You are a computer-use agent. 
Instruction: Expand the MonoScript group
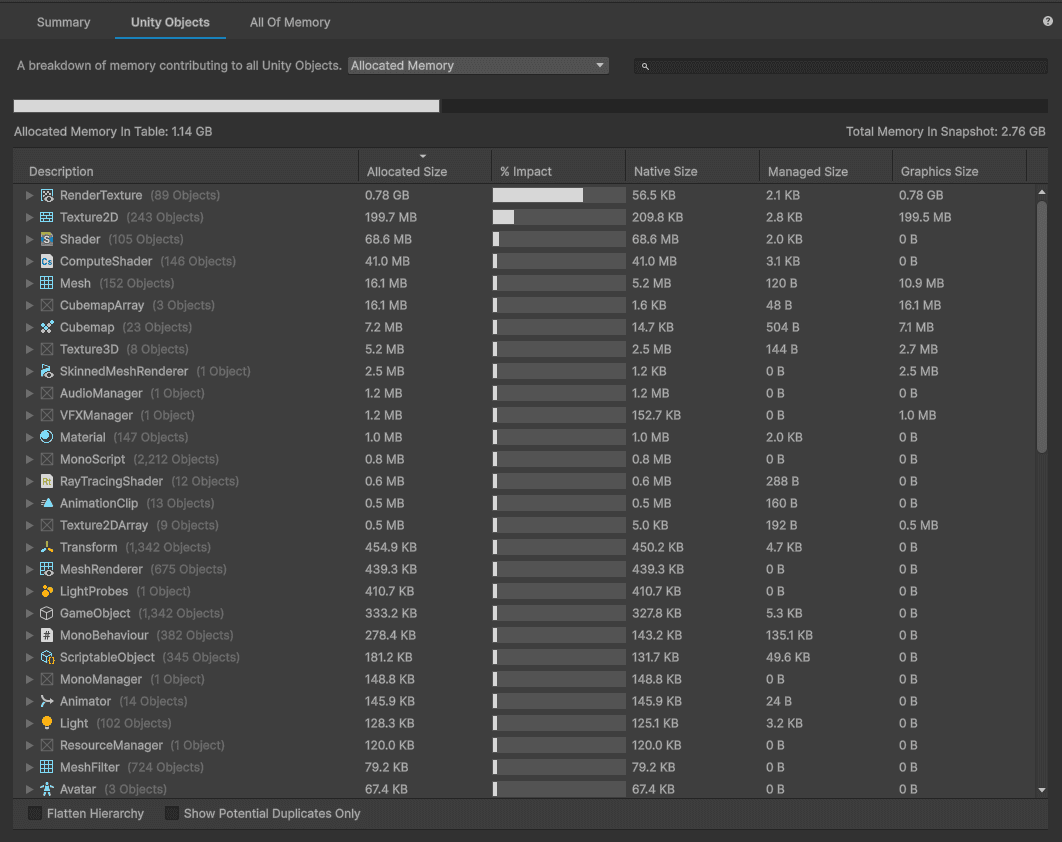click(29, 459)
